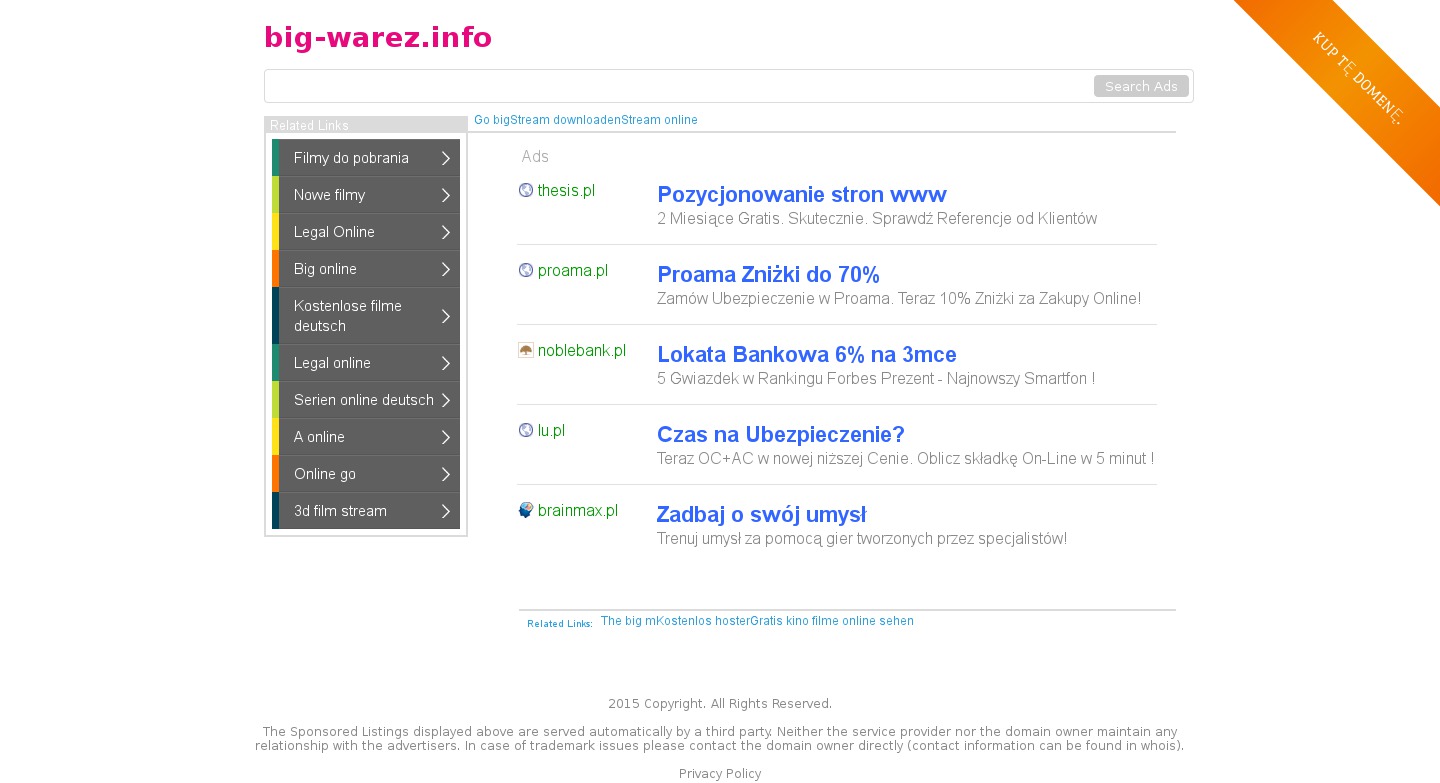Select 'Online go' sidebar item
The width and height of the screenshot is (1440, 783).
pos(325,474)
